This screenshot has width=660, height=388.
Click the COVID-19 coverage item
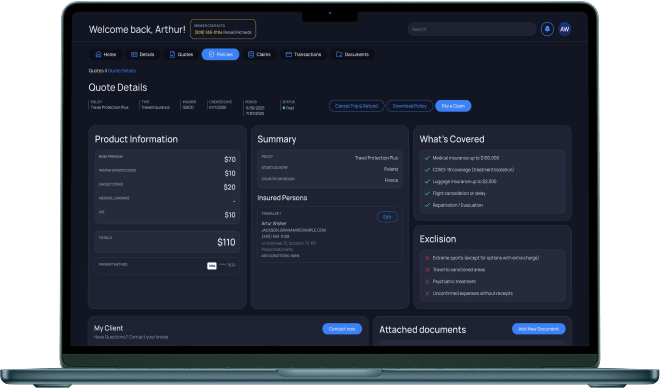[x=473, y=170]
